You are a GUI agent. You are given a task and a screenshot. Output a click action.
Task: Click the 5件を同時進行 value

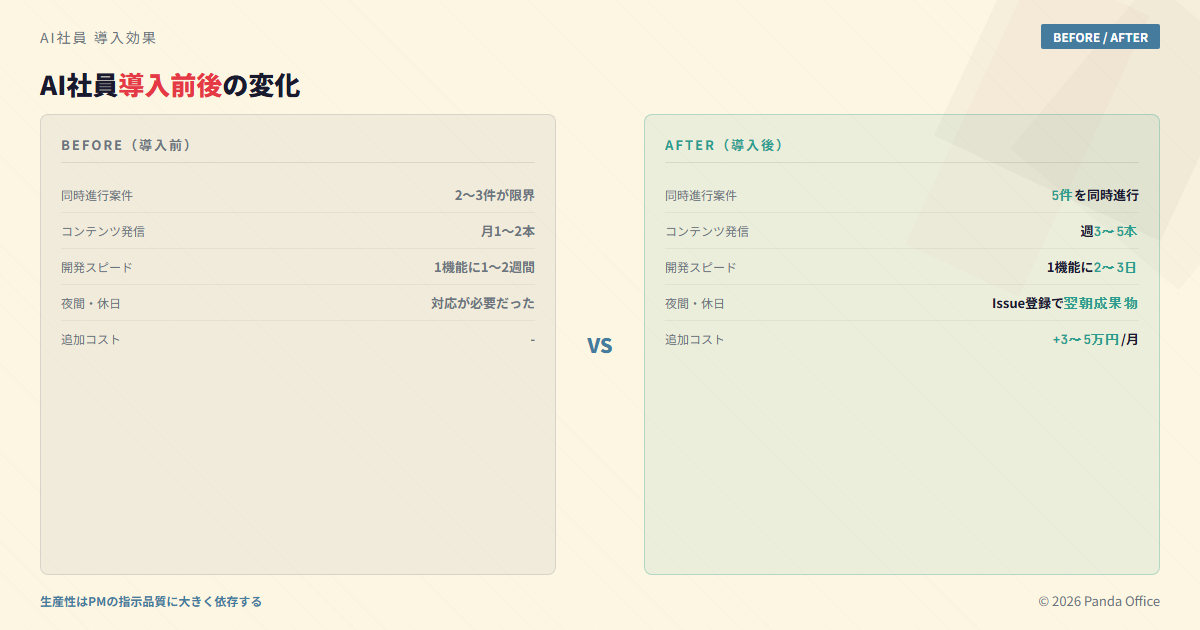(x=1094, y=195)
